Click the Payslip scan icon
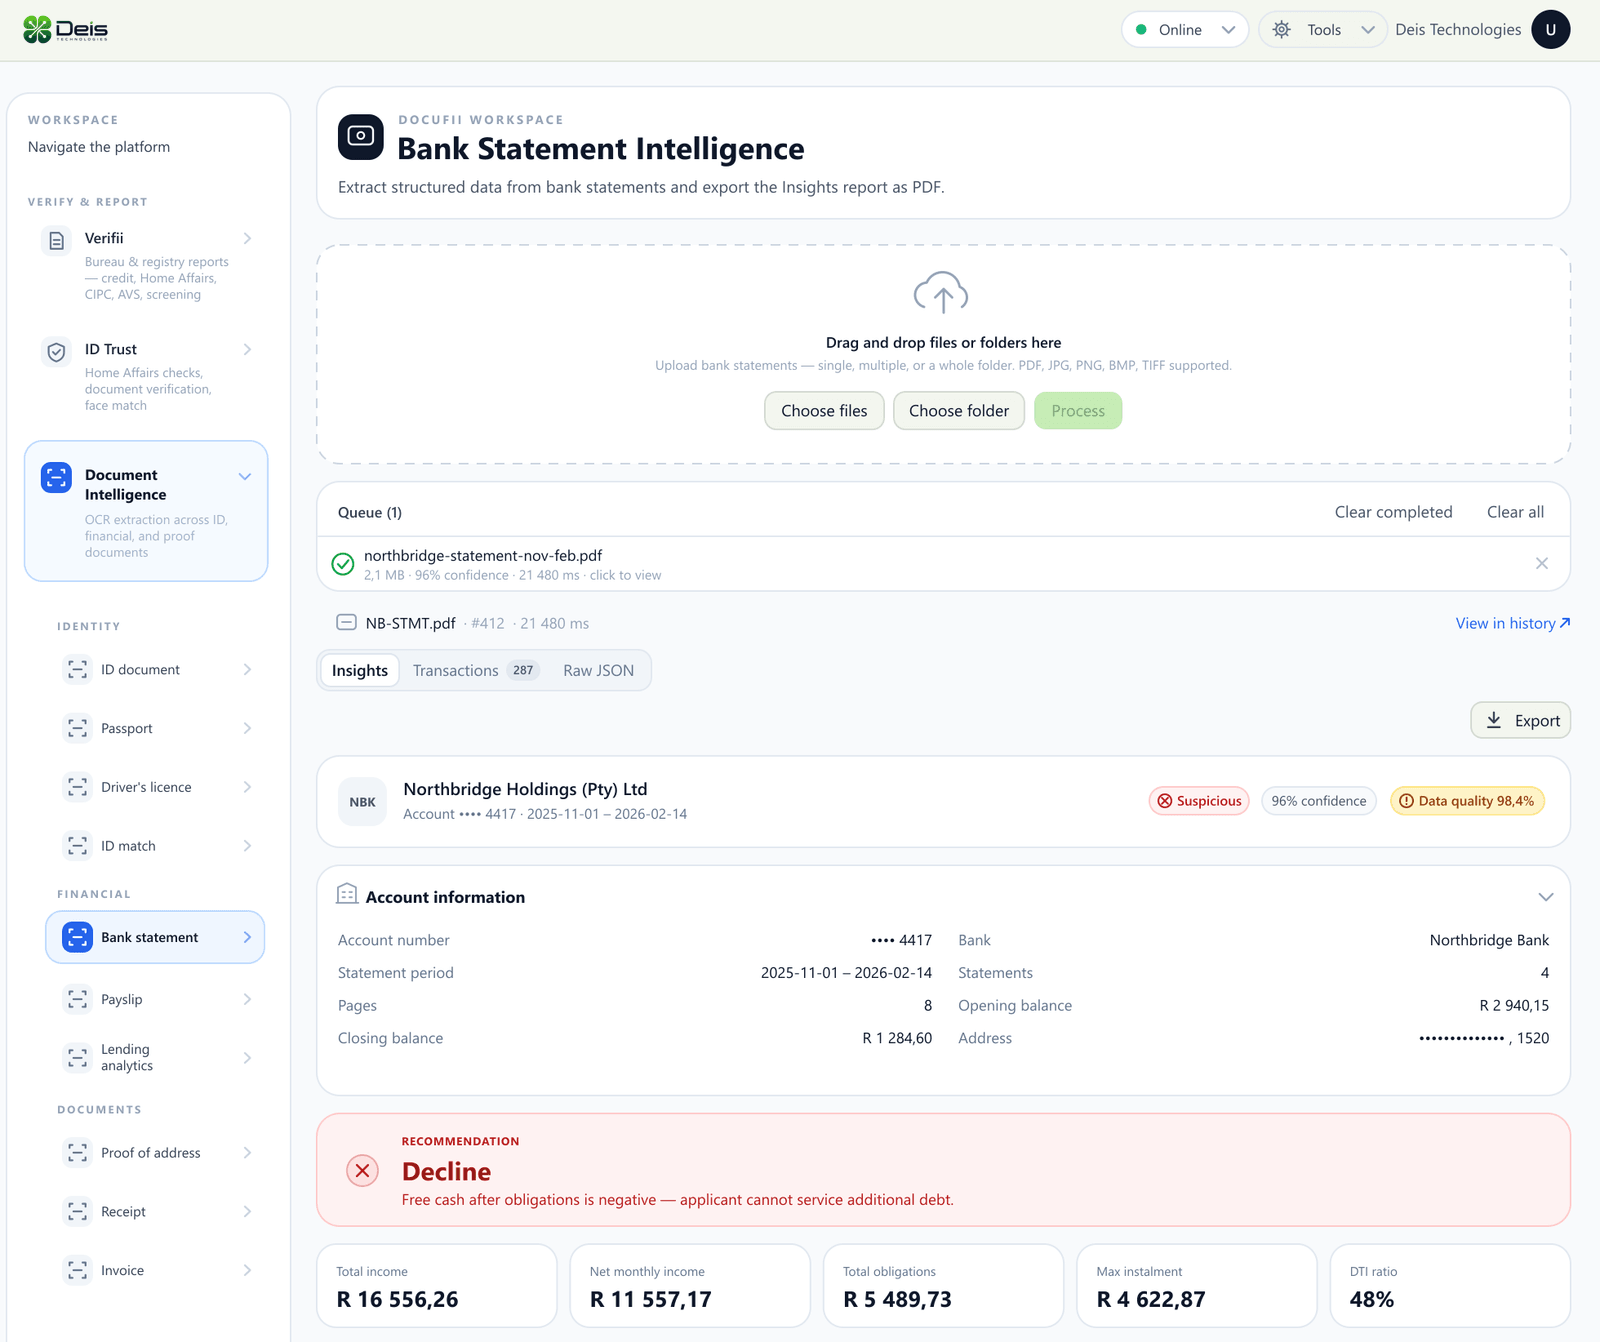The width and height of the screenshot is (1600, 1342). [x=77, y=999]
